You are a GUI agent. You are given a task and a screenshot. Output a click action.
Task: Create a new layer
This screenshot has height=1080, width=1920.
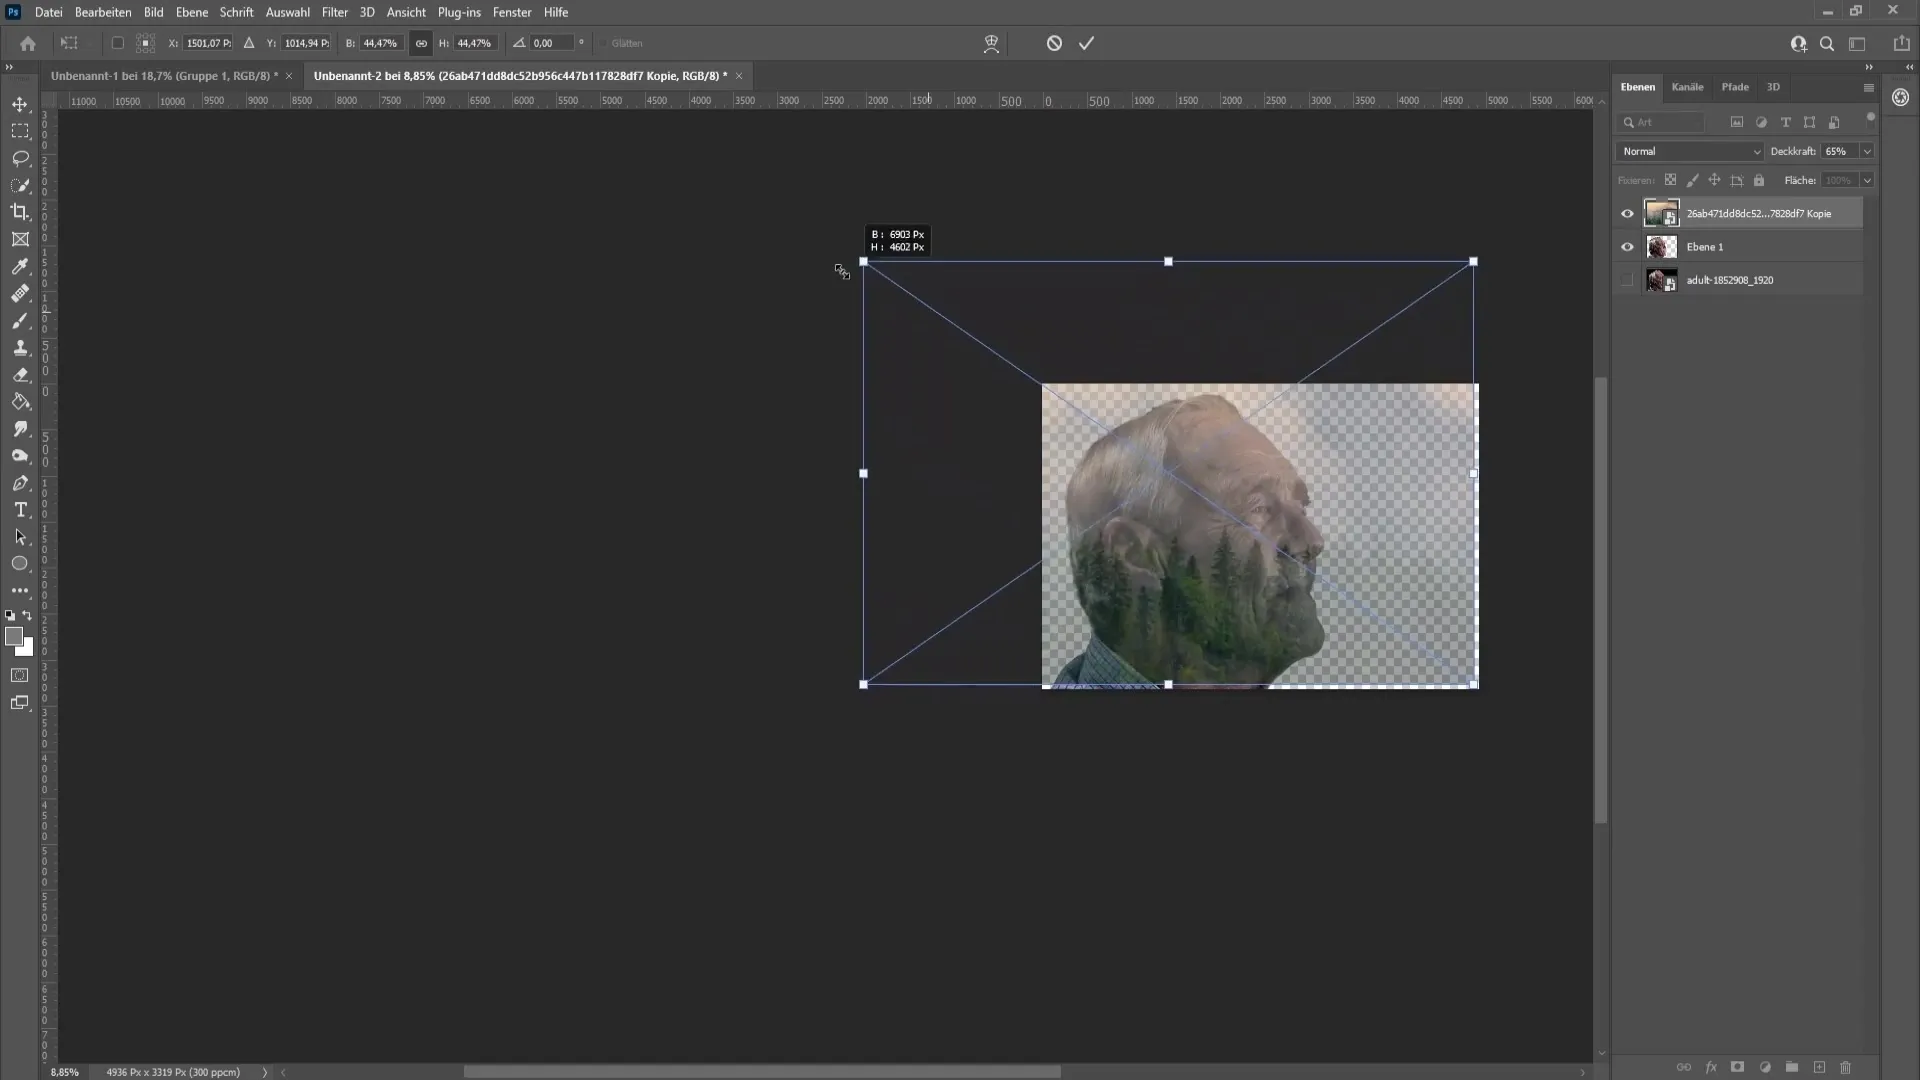pos(1819,1067)
